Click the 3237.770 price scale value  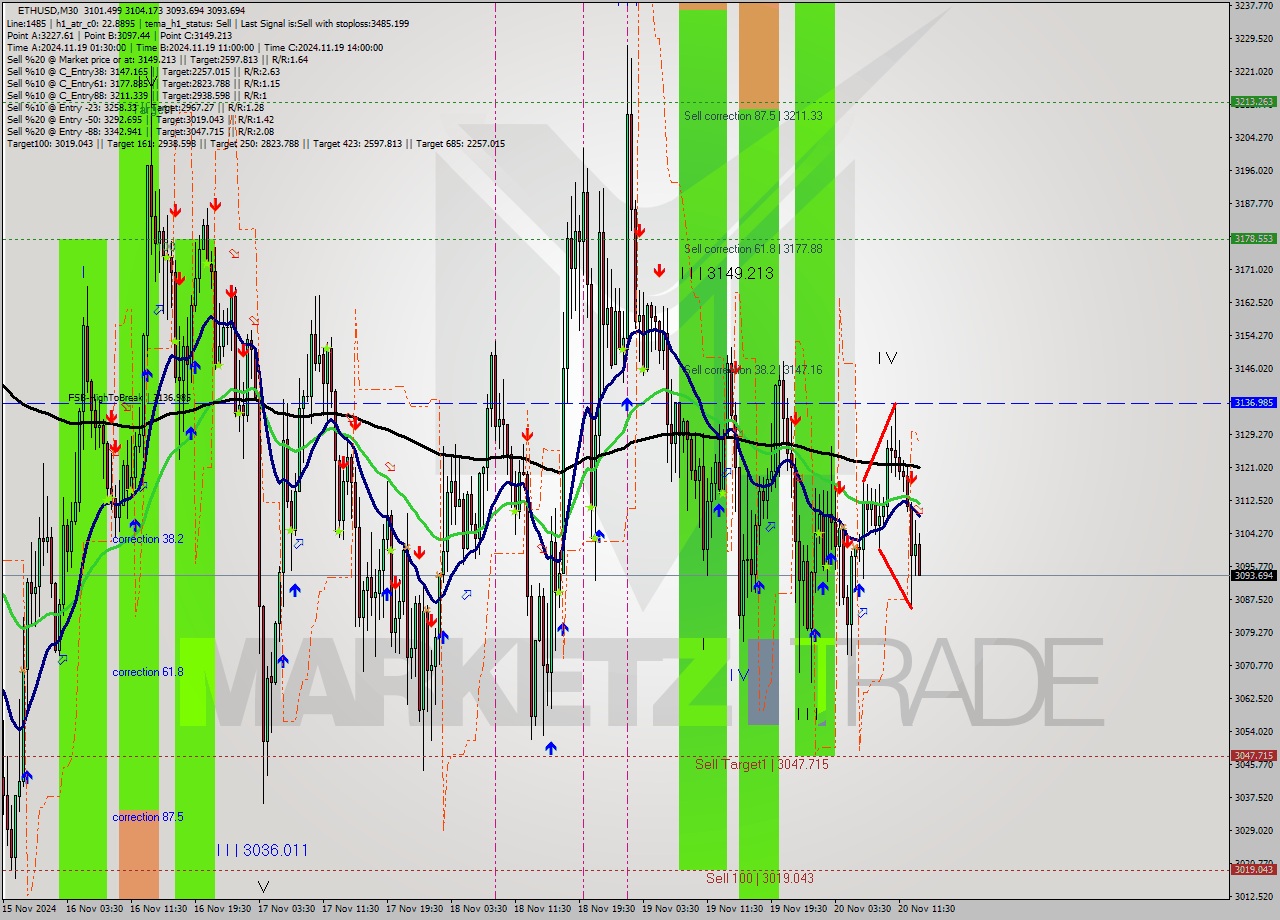[x=1253, y=5]
